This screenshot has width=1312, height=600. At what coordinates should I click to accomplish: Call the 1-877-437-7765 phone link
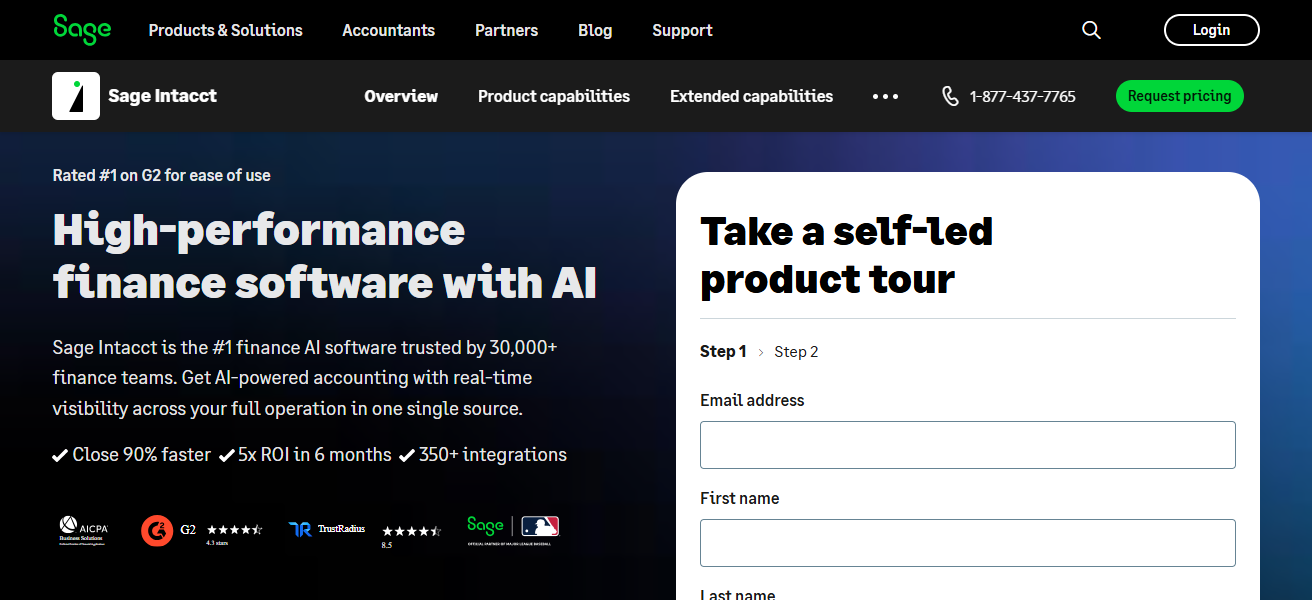click(x=1022, y=96)
